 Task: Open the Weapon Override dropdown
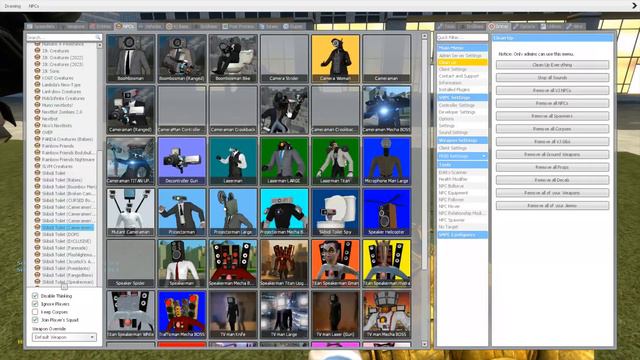[64, 337]
